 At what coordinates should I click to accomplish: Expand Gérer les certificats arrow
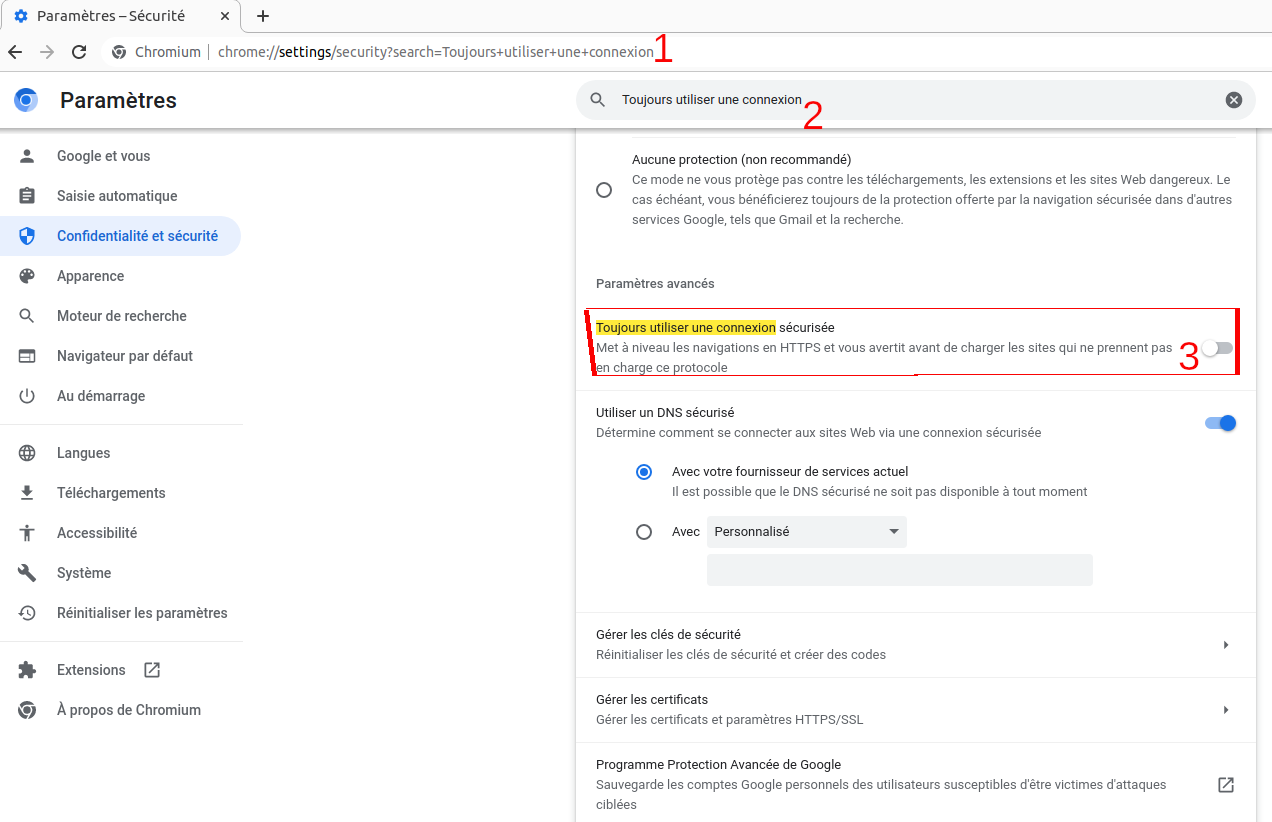(x=1225, y=710)
